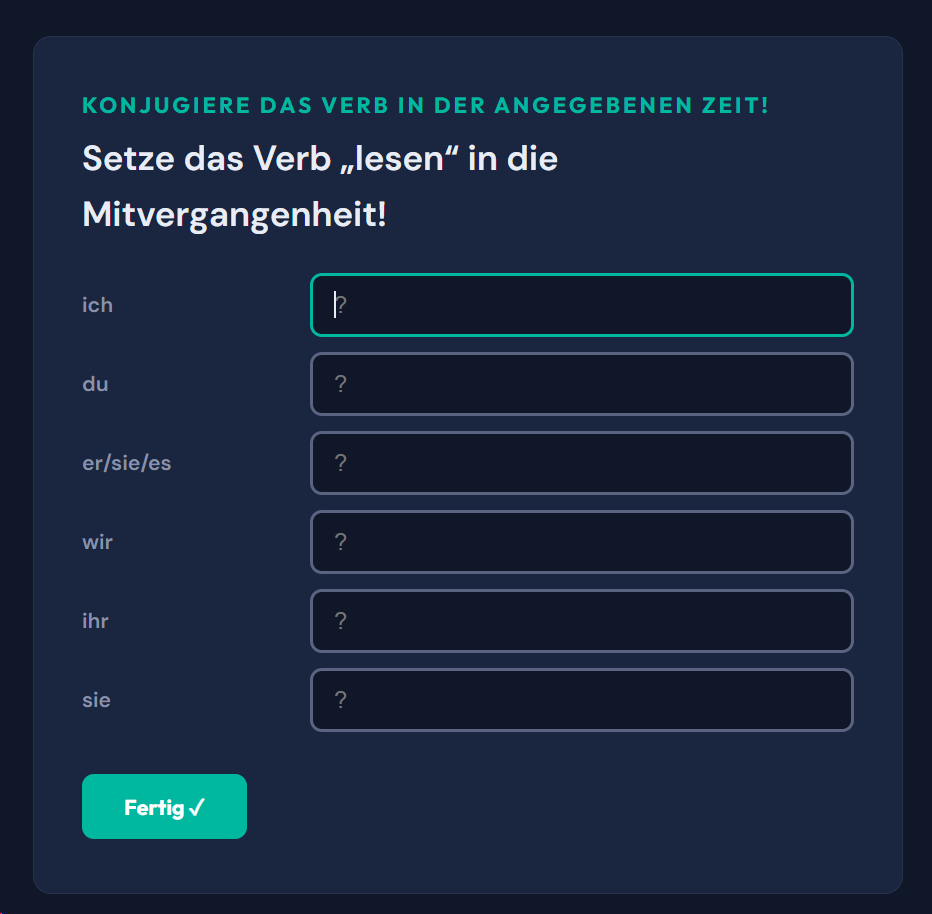Viewport: 932px width, 914px height.
Task: Click the pronoun label wir
Action: point(97,542)
